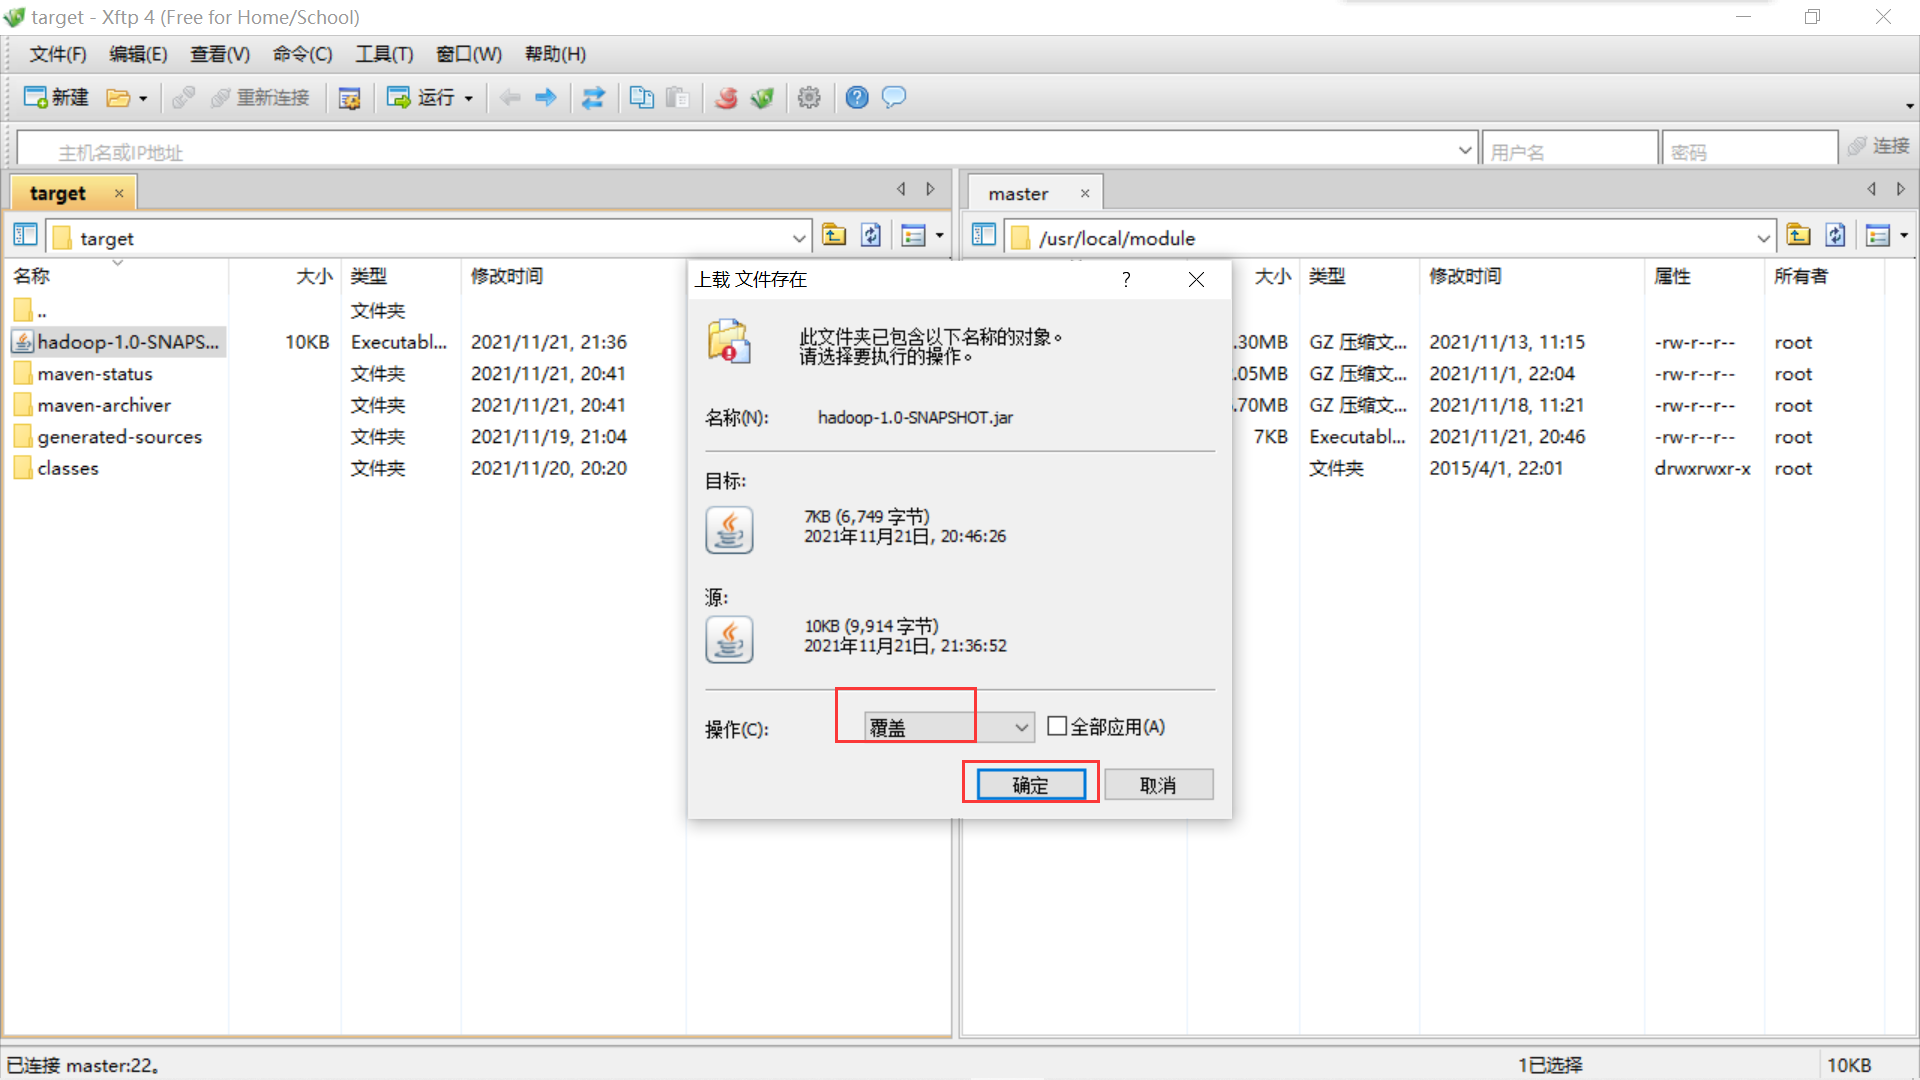Open the 工具(T) menu
Screen dimensions: 1920x1080
tap(384, 54)
